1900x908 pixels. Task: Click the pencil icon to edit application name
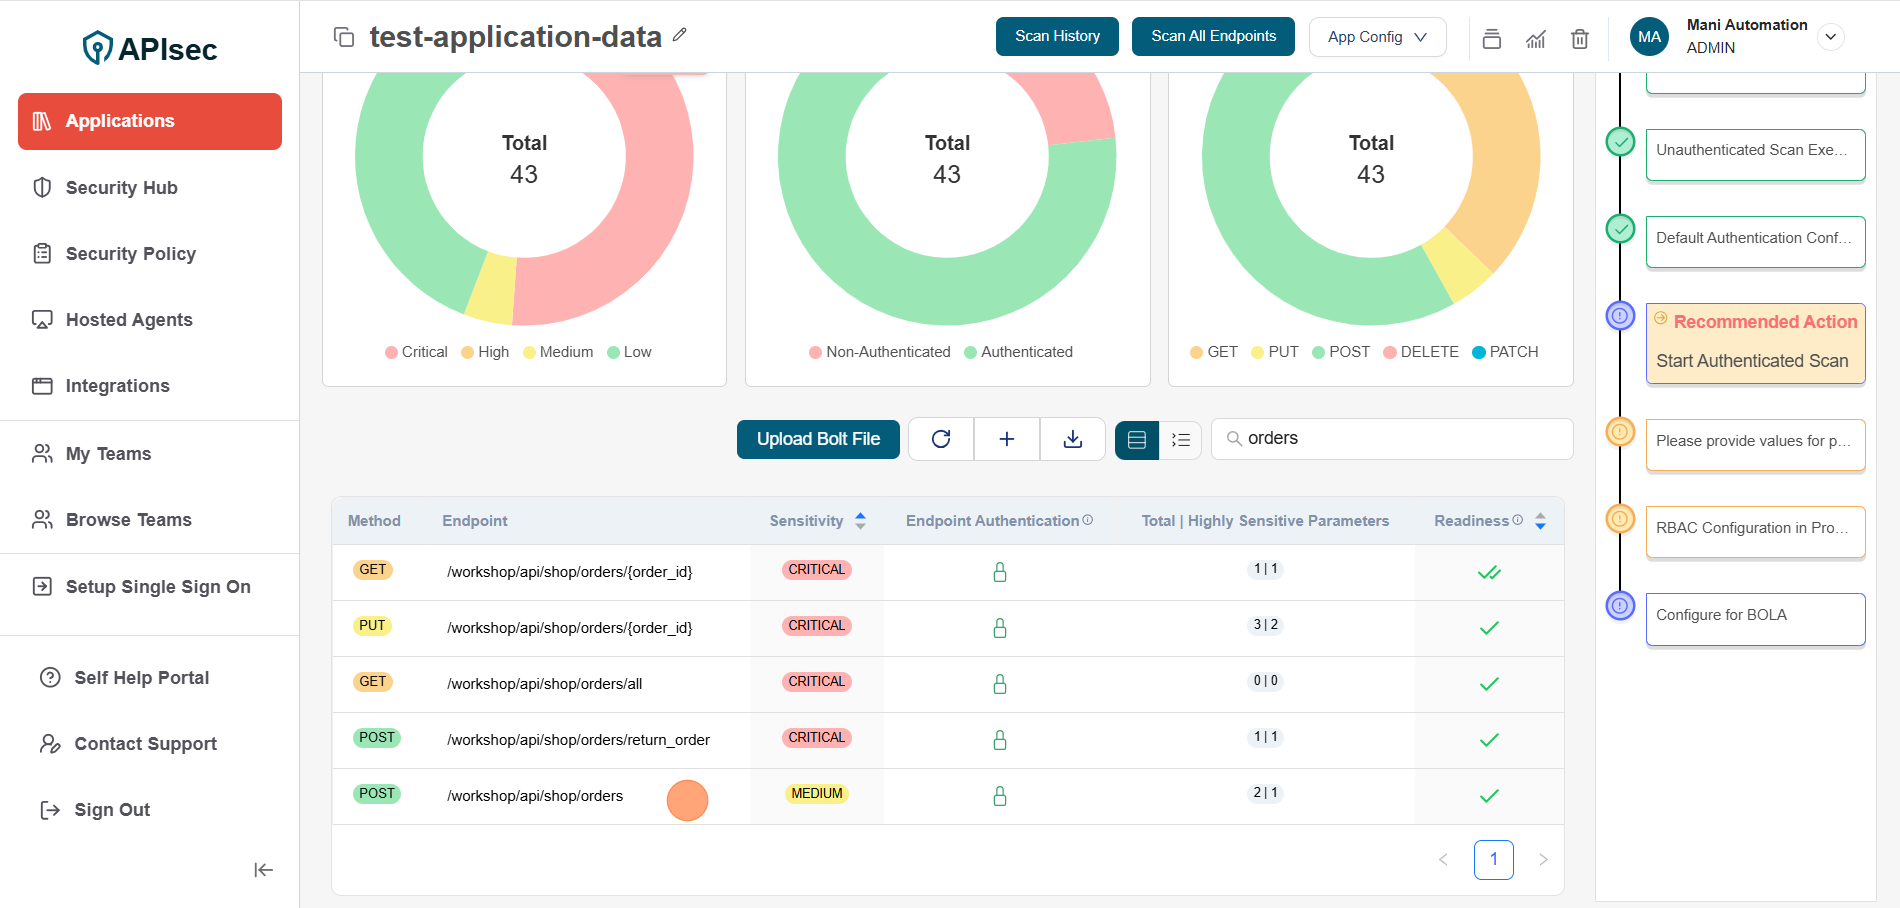[x=680, y=35]
